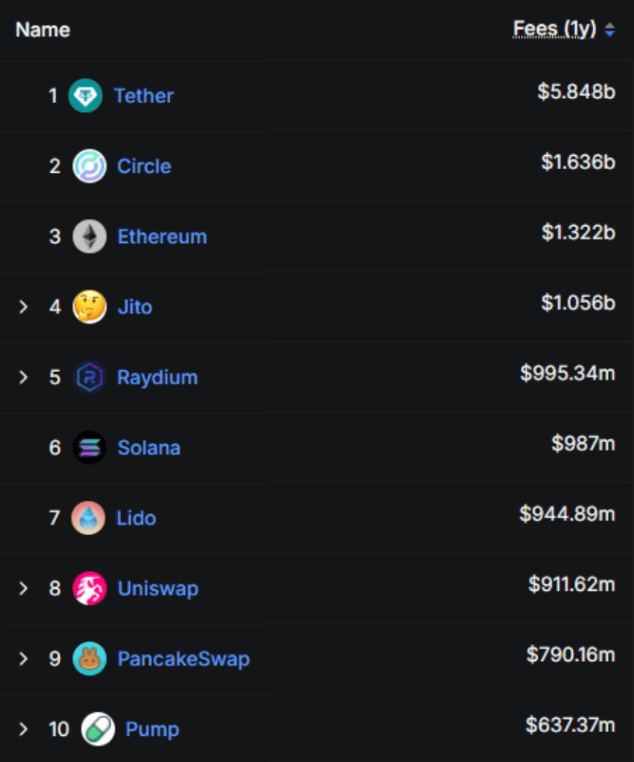Image resolution: width=634 pixels, height=762 pixels.
Task: Click the Pump pill icon
Action: [x=97, y=729]
